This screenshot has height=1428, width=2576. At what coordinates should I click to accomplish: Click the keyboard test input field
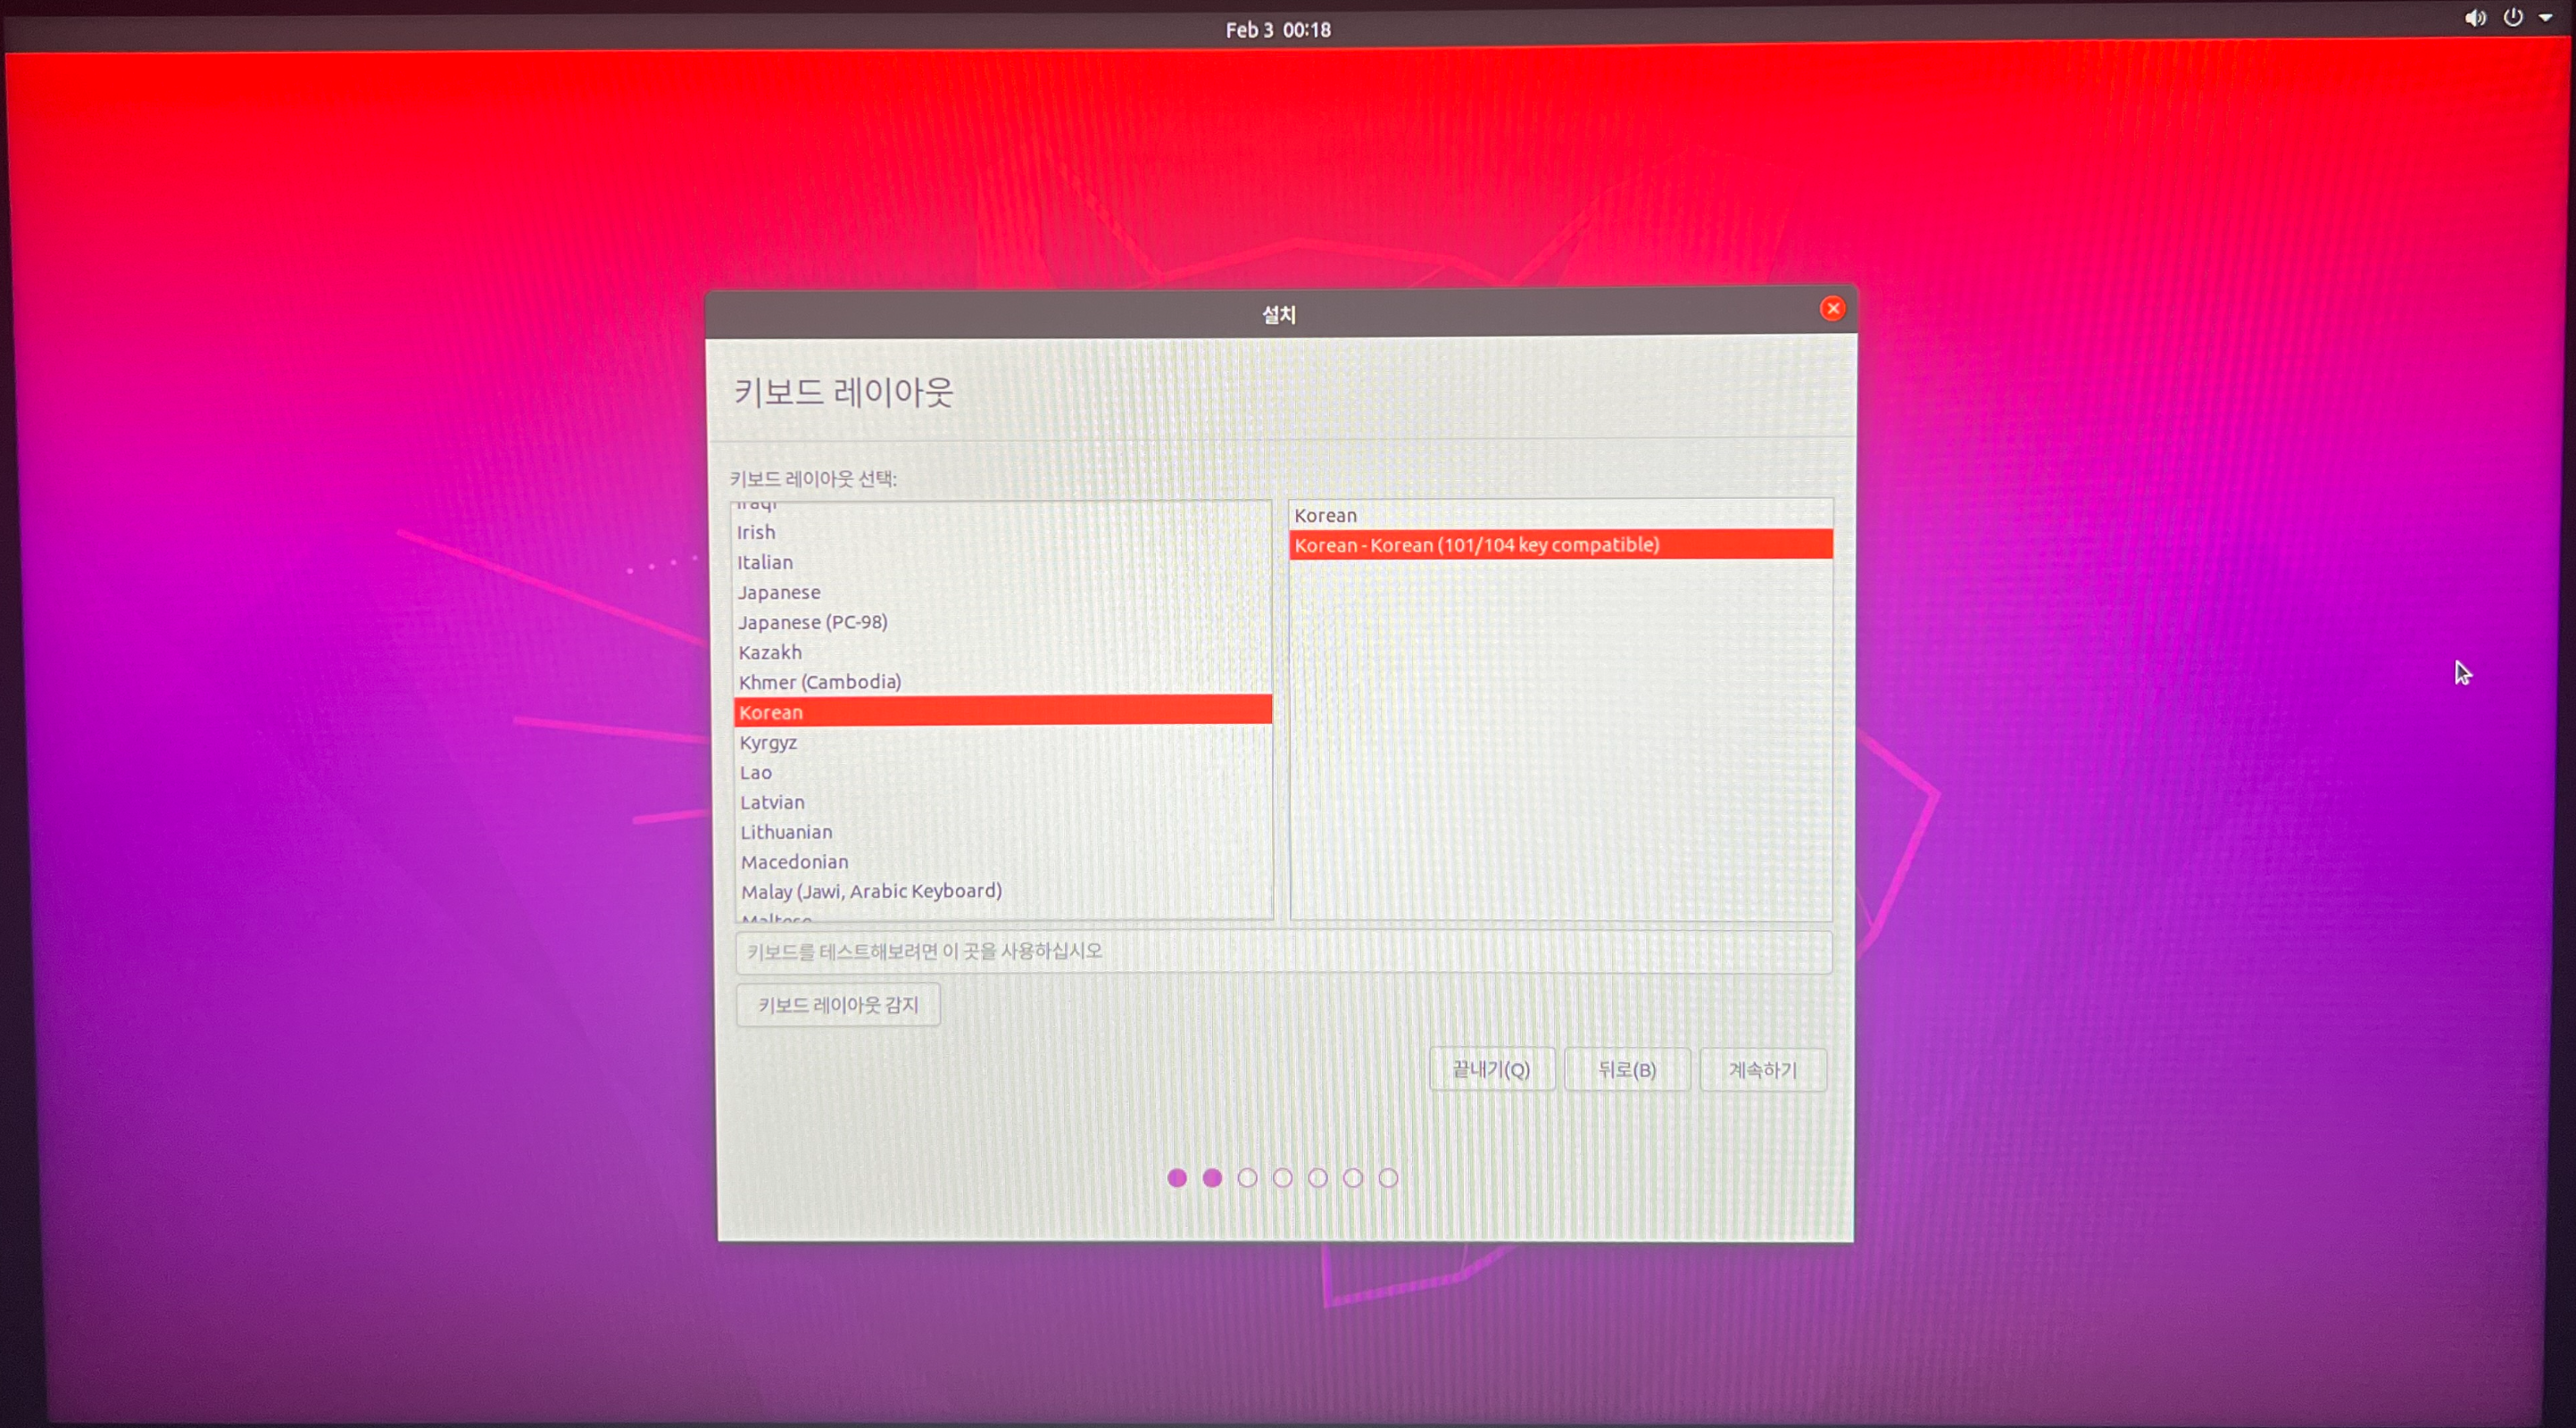point(1283,951)
